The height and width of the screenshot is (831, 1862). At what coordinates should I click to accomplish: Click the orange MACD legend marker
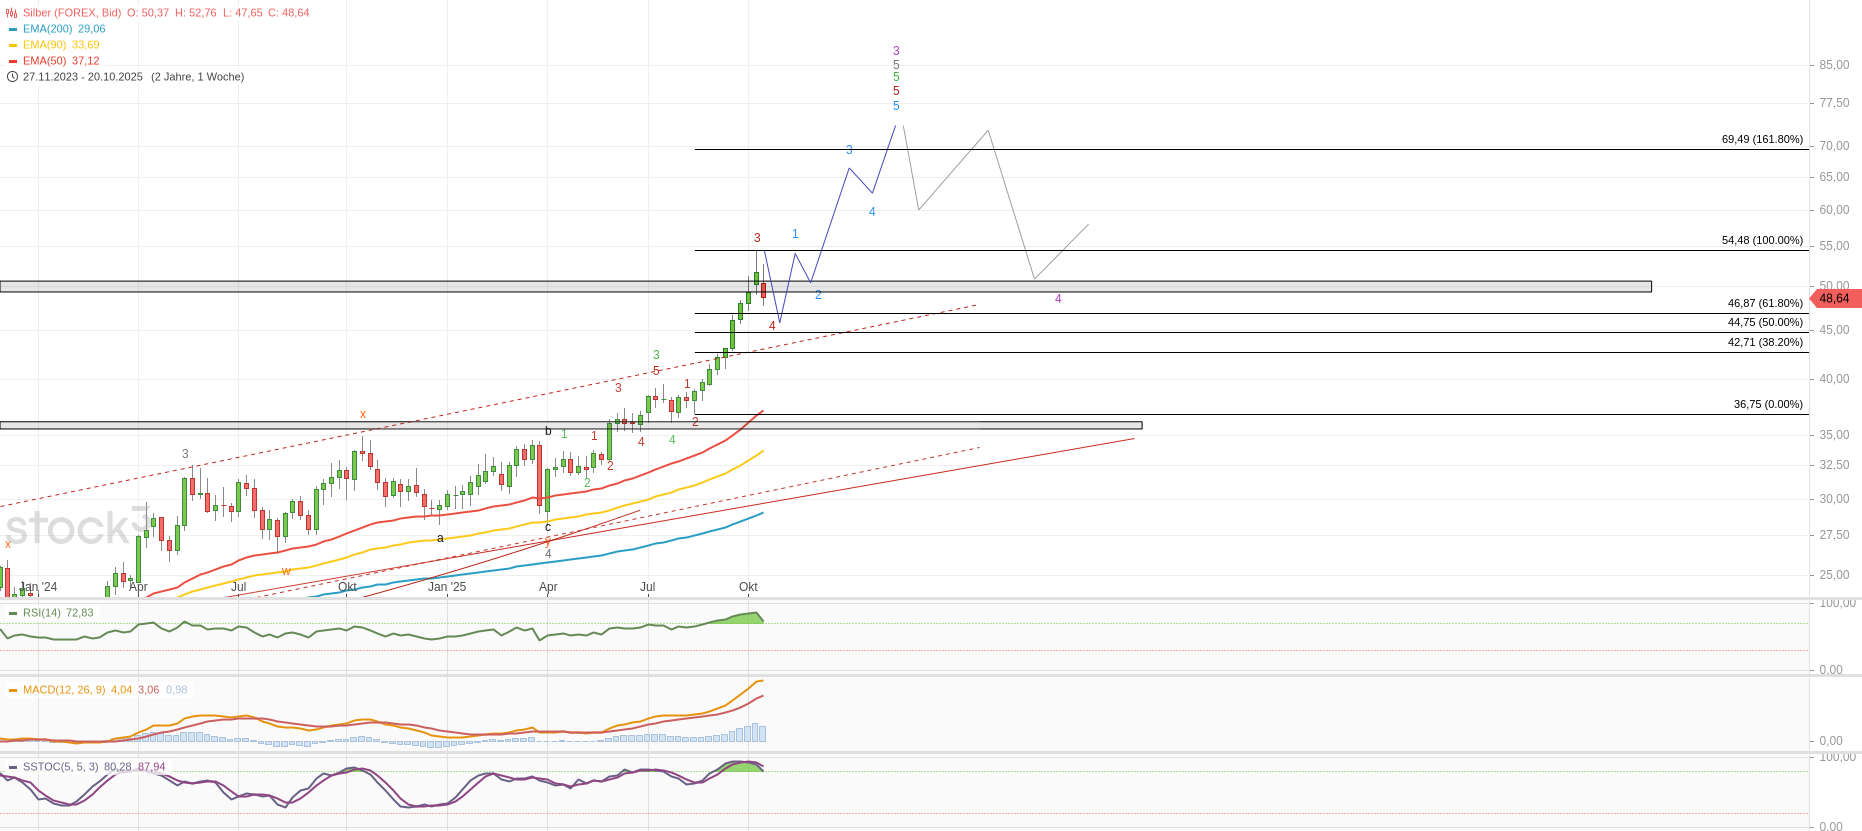13,690
